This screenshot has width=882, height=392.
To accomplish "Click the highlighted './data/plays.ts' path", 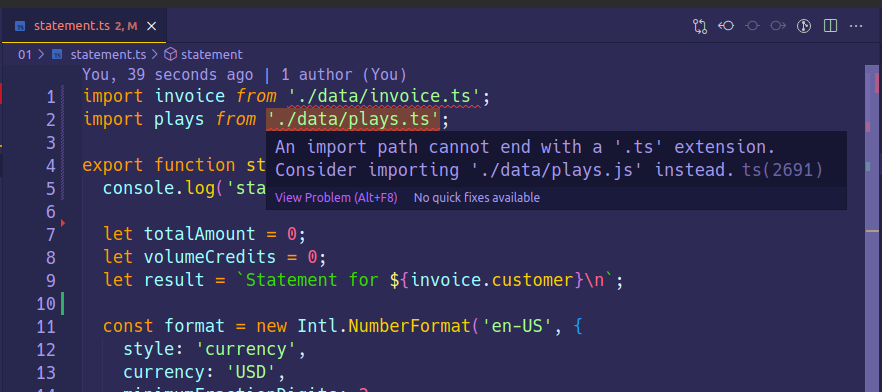I will click(x=353, y=120).
